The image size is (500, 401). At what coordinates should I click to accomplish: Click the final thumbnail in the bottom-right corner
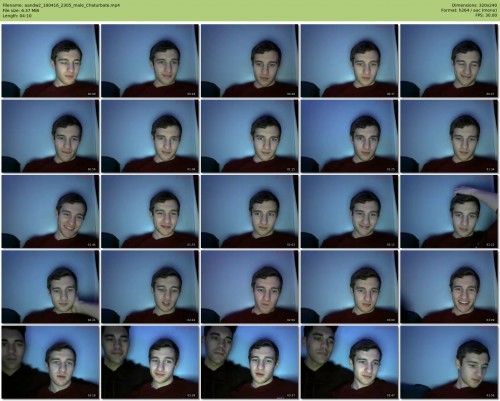tap(449, 362)
